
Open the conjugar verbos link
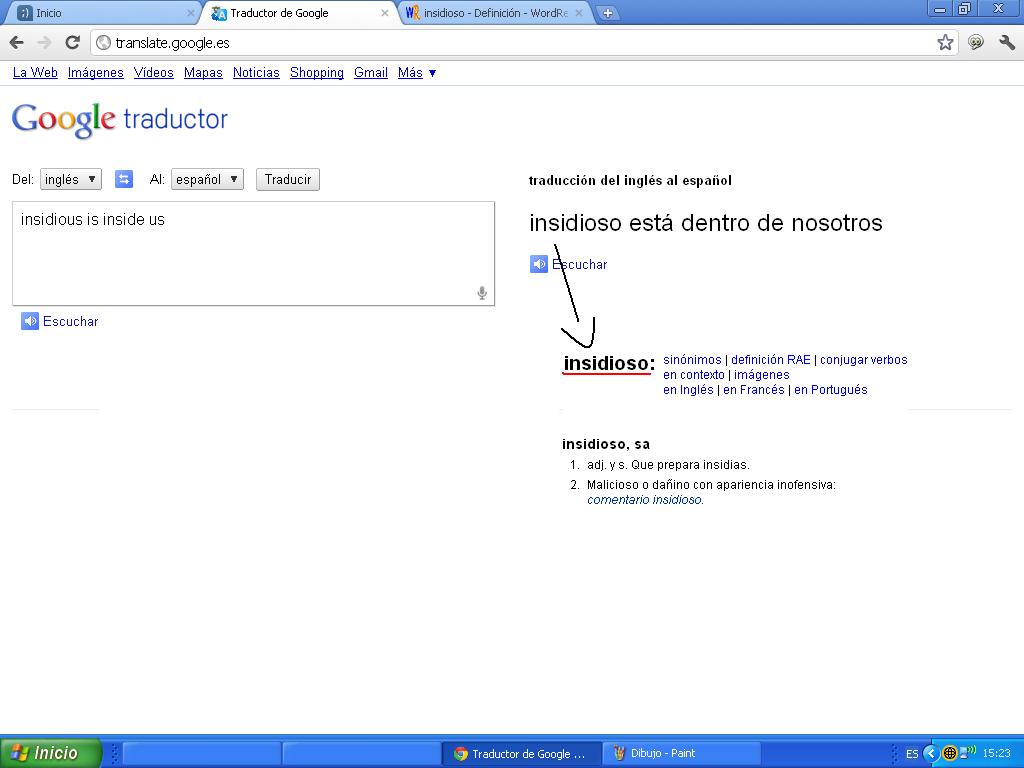pyautogui.click(x=863, y=360)
